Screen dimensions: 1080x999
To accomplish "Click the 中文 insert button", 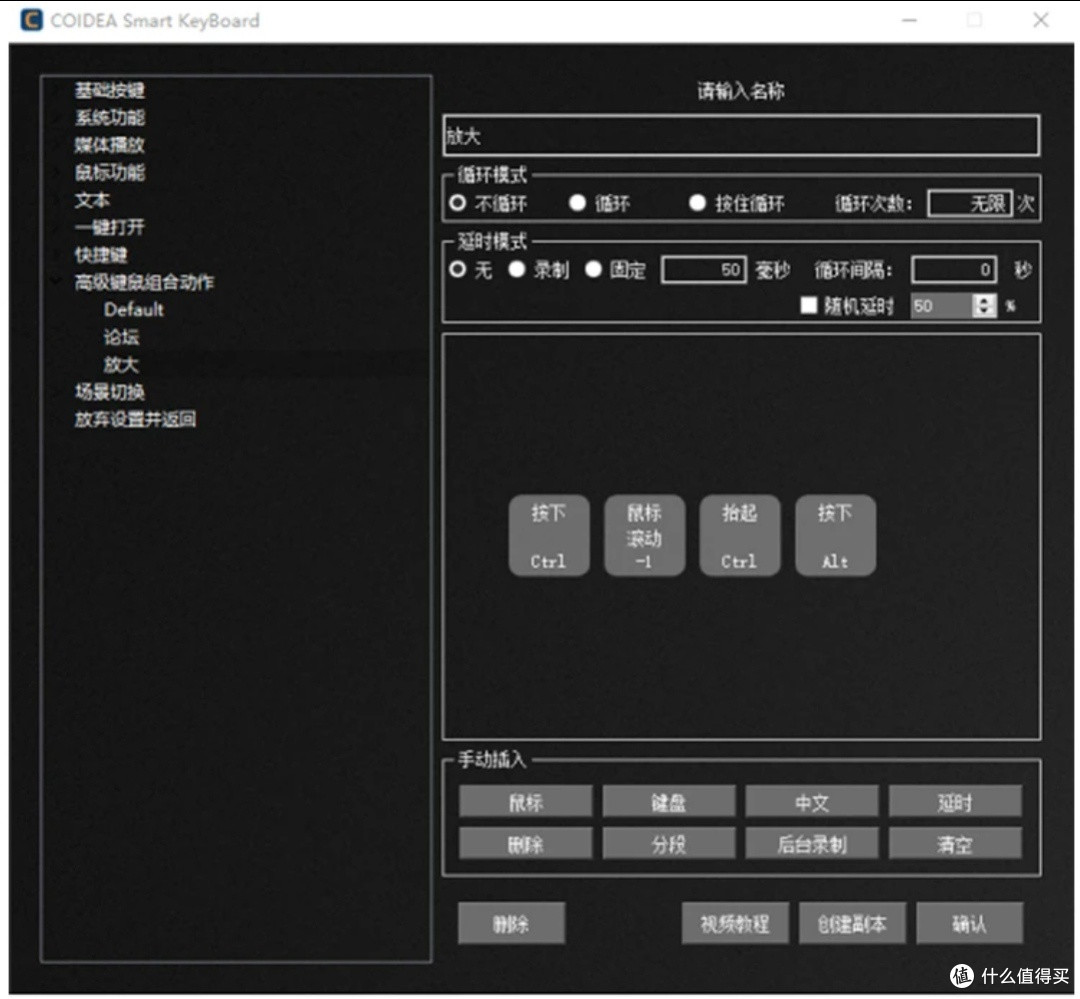I will [812, 802].
